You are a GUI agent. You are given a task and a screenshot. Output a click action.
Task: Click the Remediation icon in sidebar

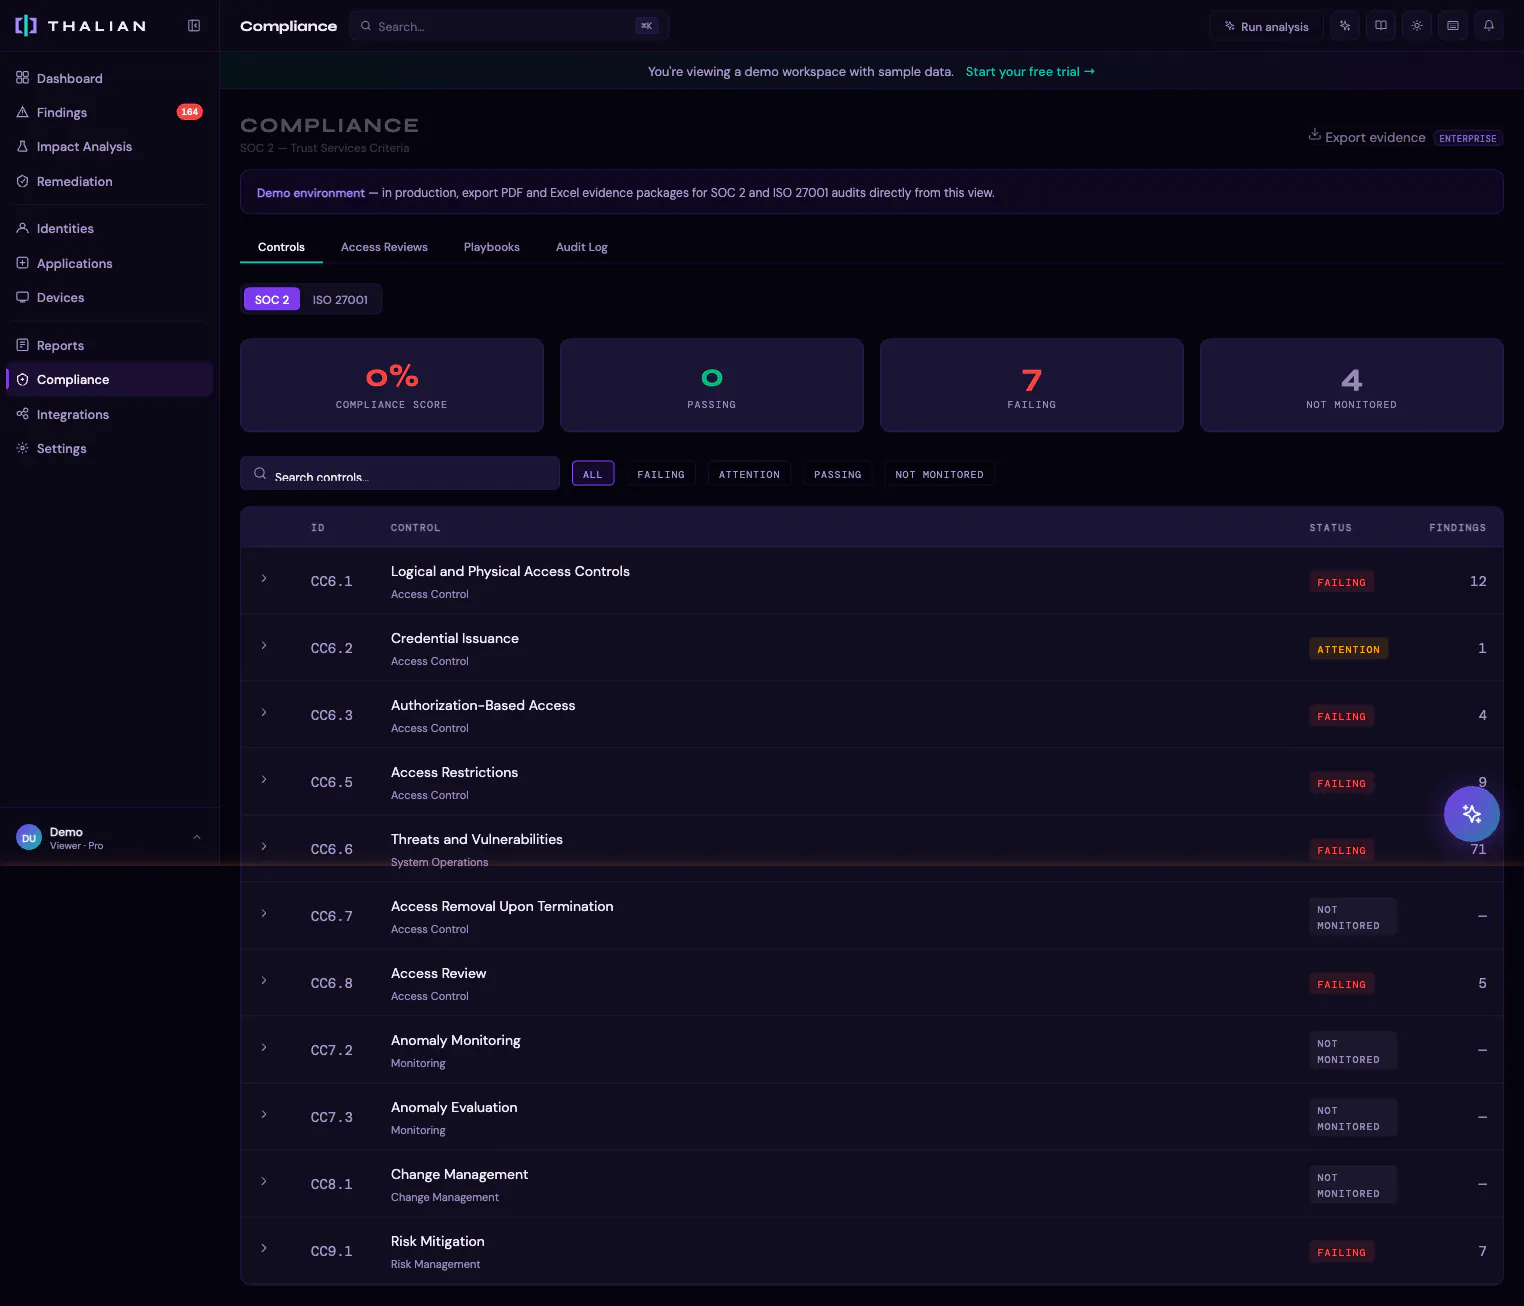(x=22, y=181)
